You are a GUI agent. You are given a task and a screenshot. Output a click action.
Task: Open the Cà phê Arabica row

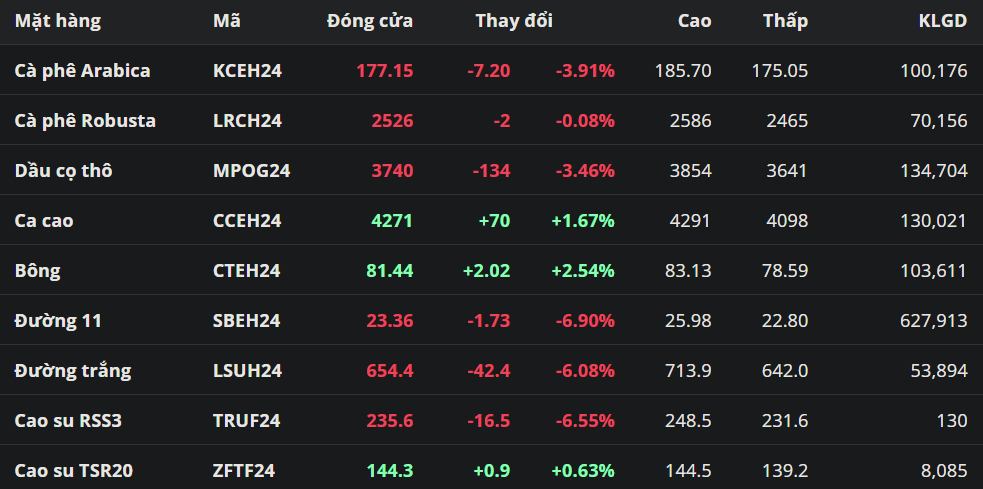tap(83, 70)
